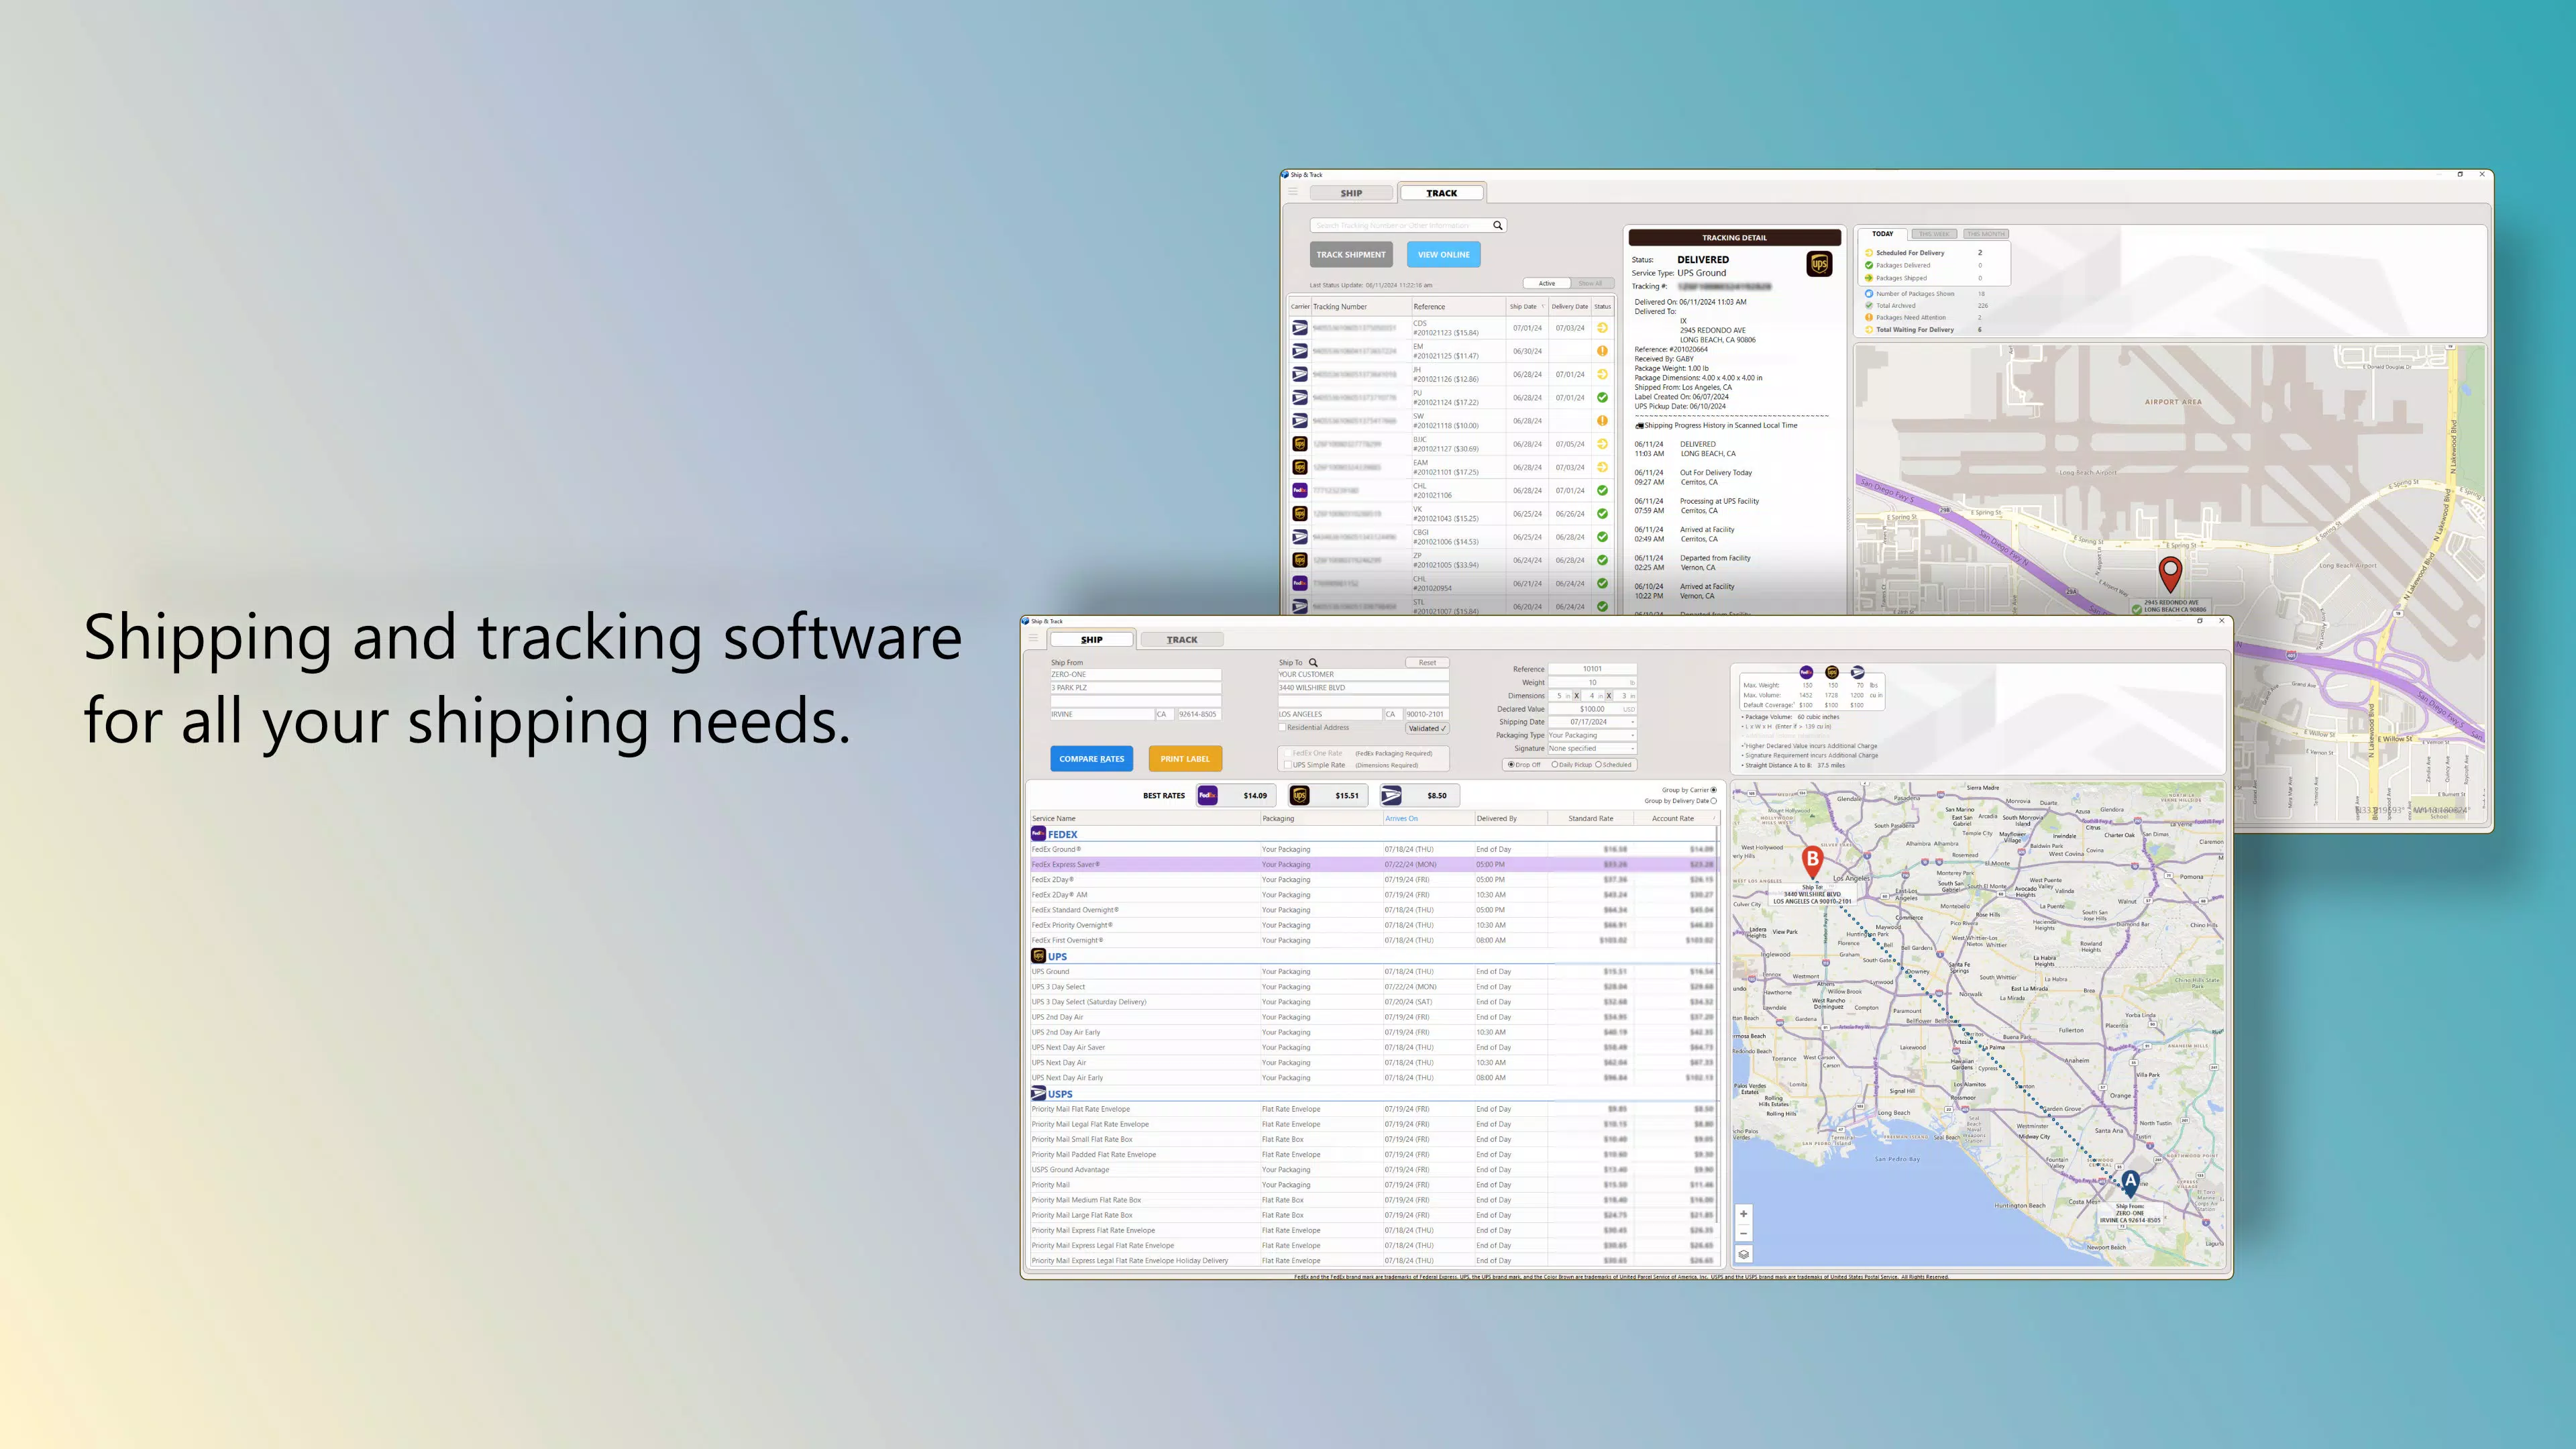Select the UPS best rate $15.51 icon
2576x1449 pixels.
tap(1300, 795)
